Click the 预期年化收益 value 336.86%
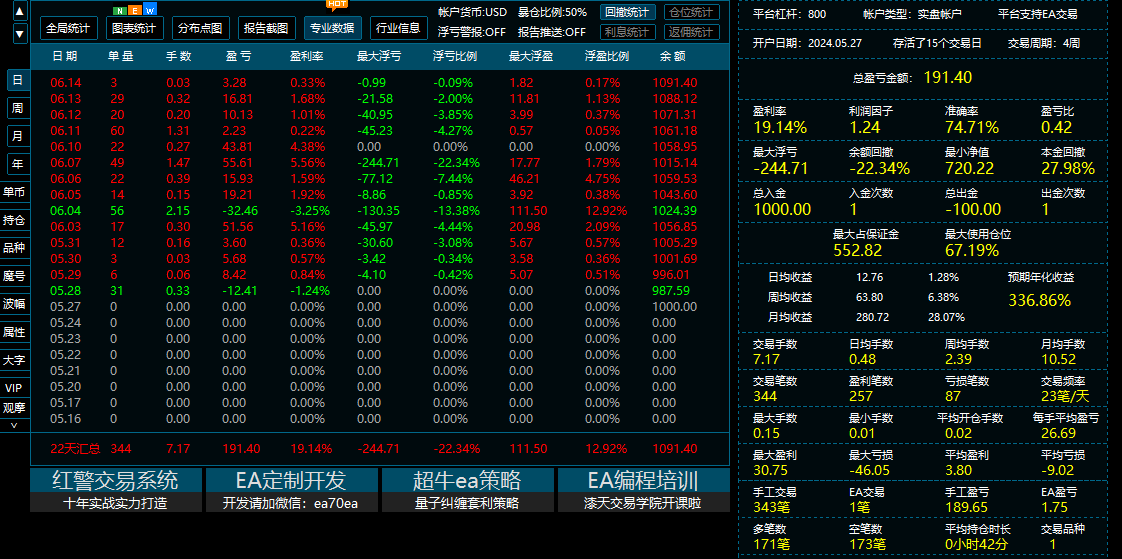This screenshot has width=1122, height=559. click(1040, 300)
